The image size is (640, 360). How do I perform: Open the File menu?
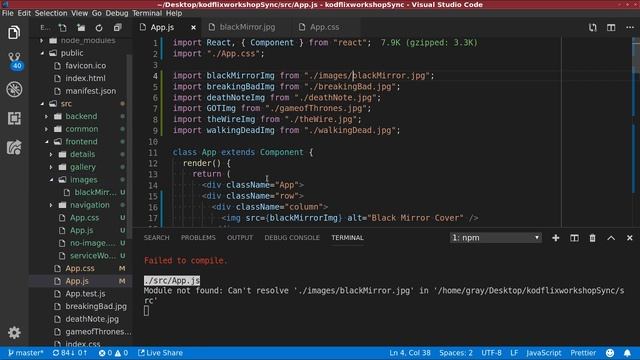click(7, 13)
